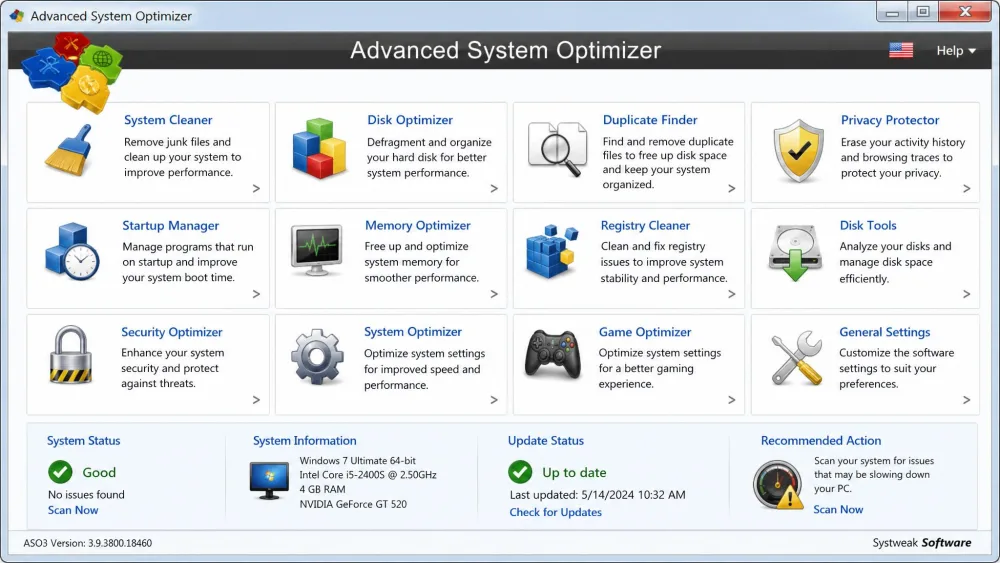Viewport: 1000px width, 563px height.
Task: Click the Privacy Protector shield icon
Action: click(x=798, y=151)
